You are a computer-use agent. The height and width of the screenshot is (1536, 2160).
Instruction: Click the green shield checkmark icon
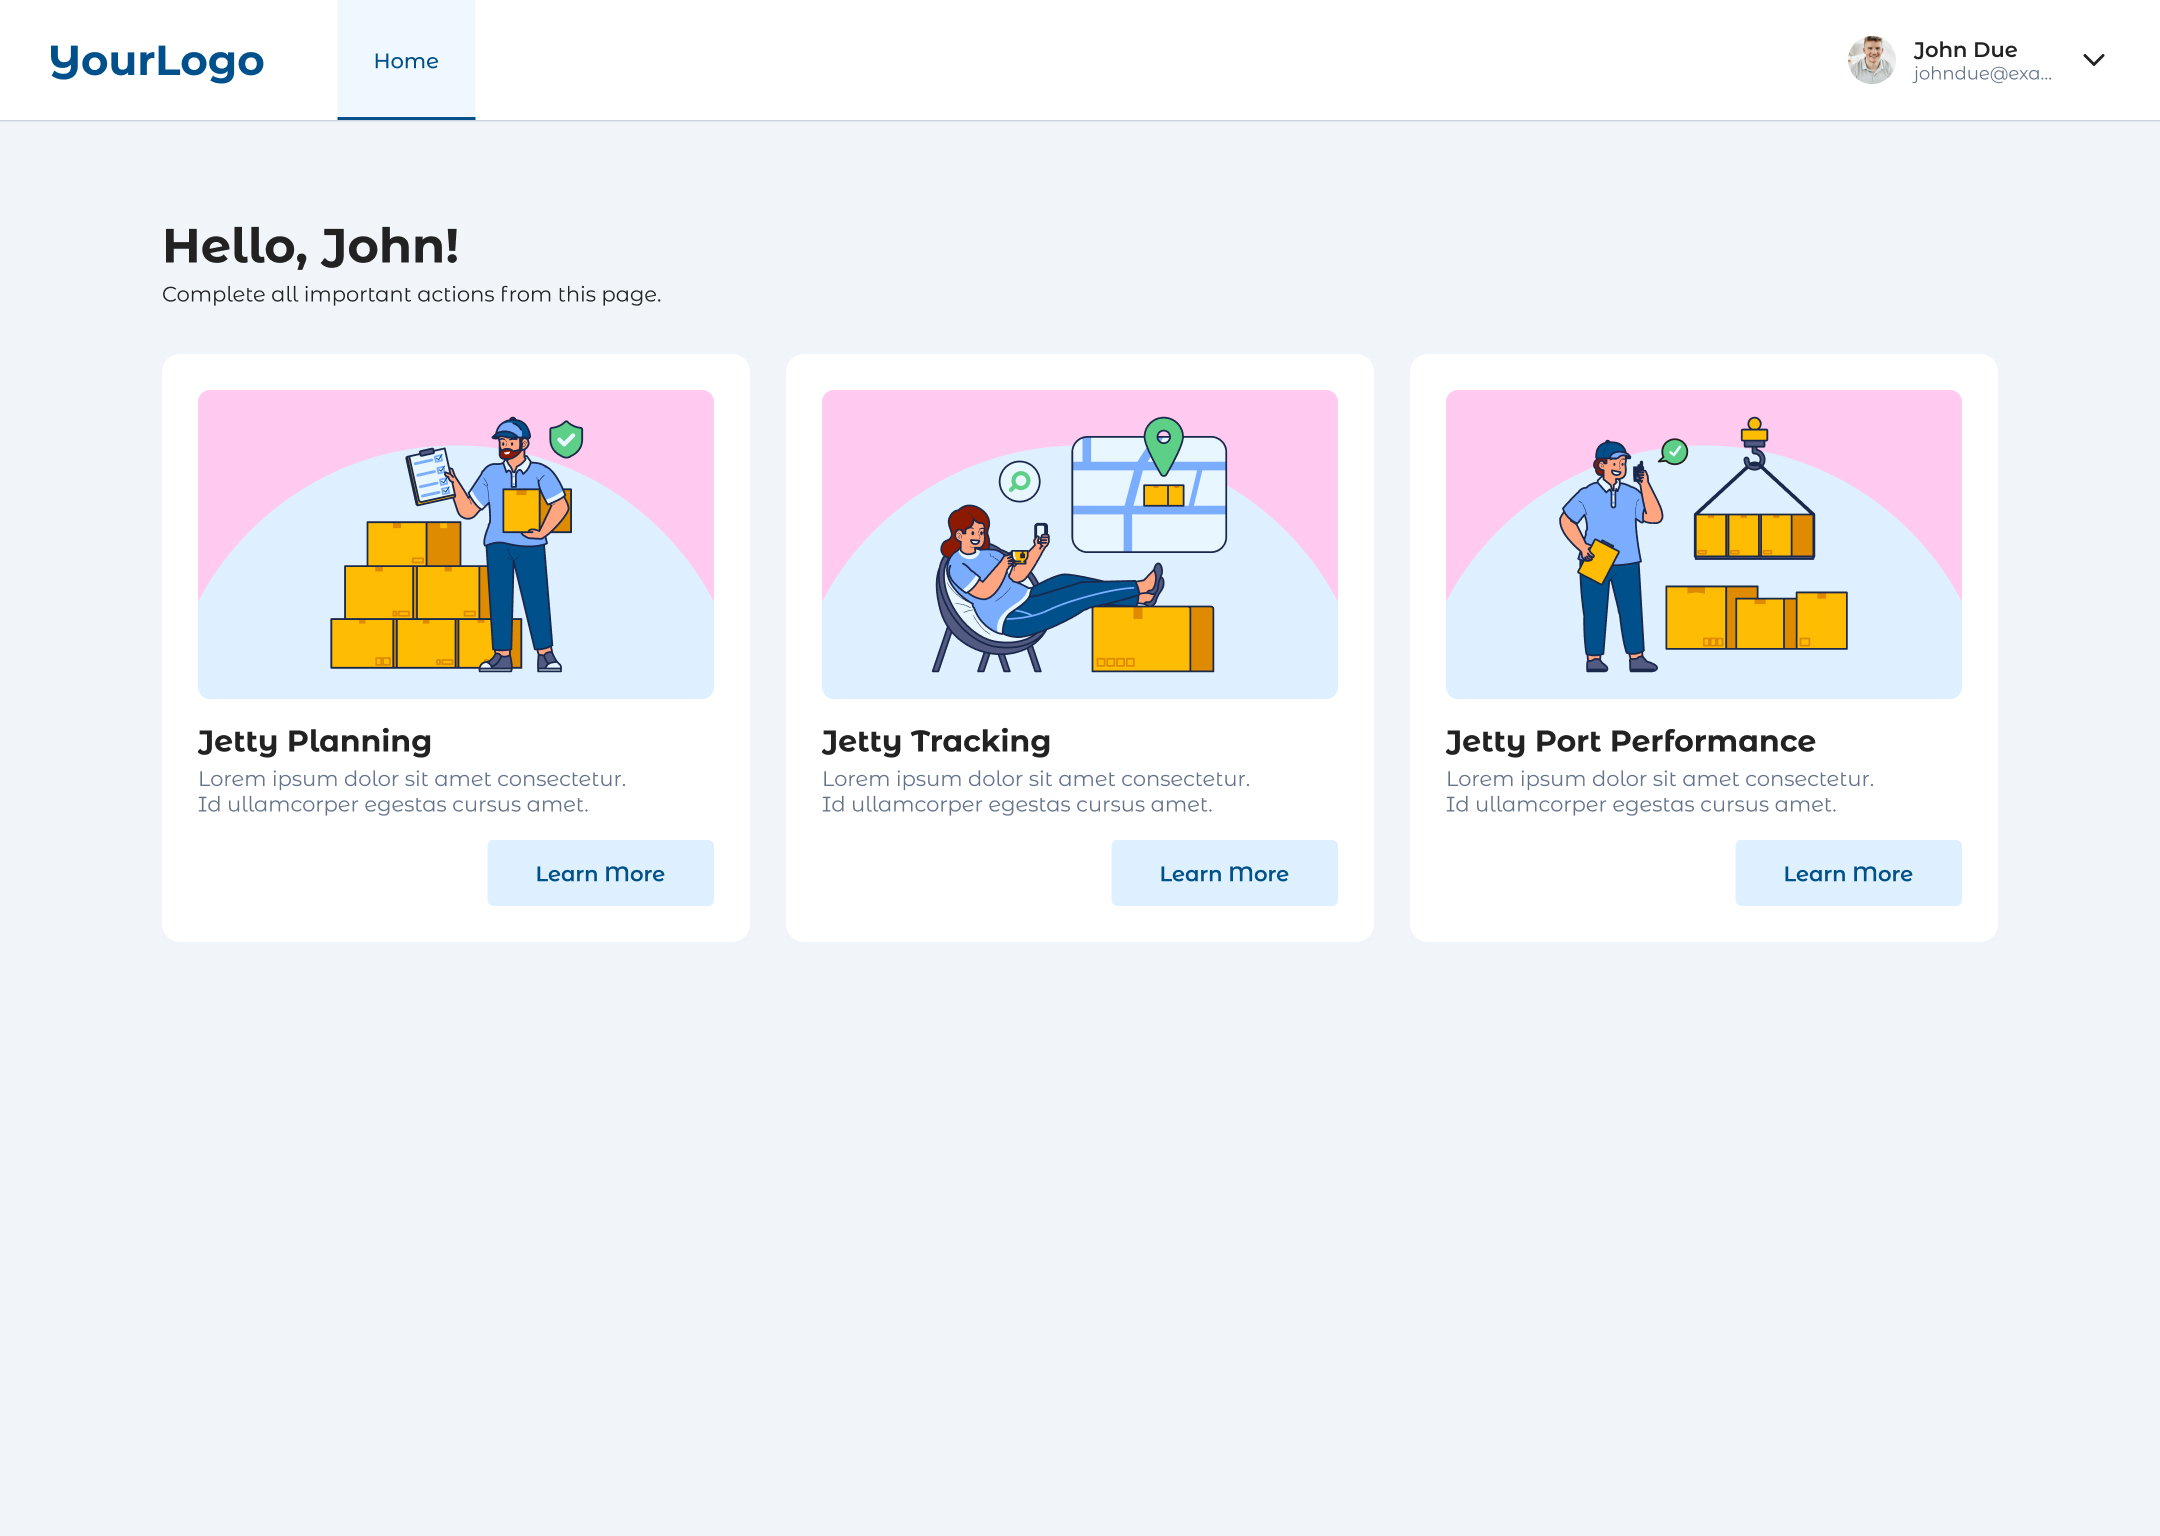click(566, 438)
